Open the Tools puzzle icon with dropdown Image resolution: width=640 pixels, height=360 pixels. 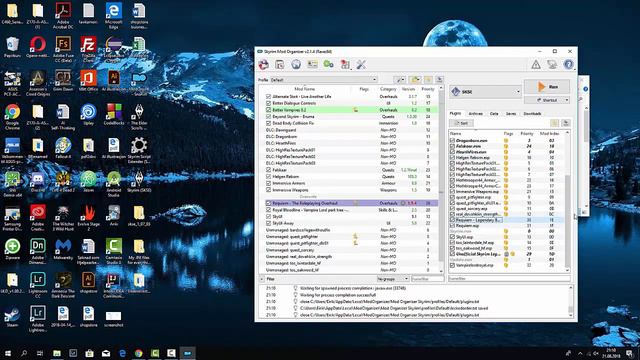(345, 64)
